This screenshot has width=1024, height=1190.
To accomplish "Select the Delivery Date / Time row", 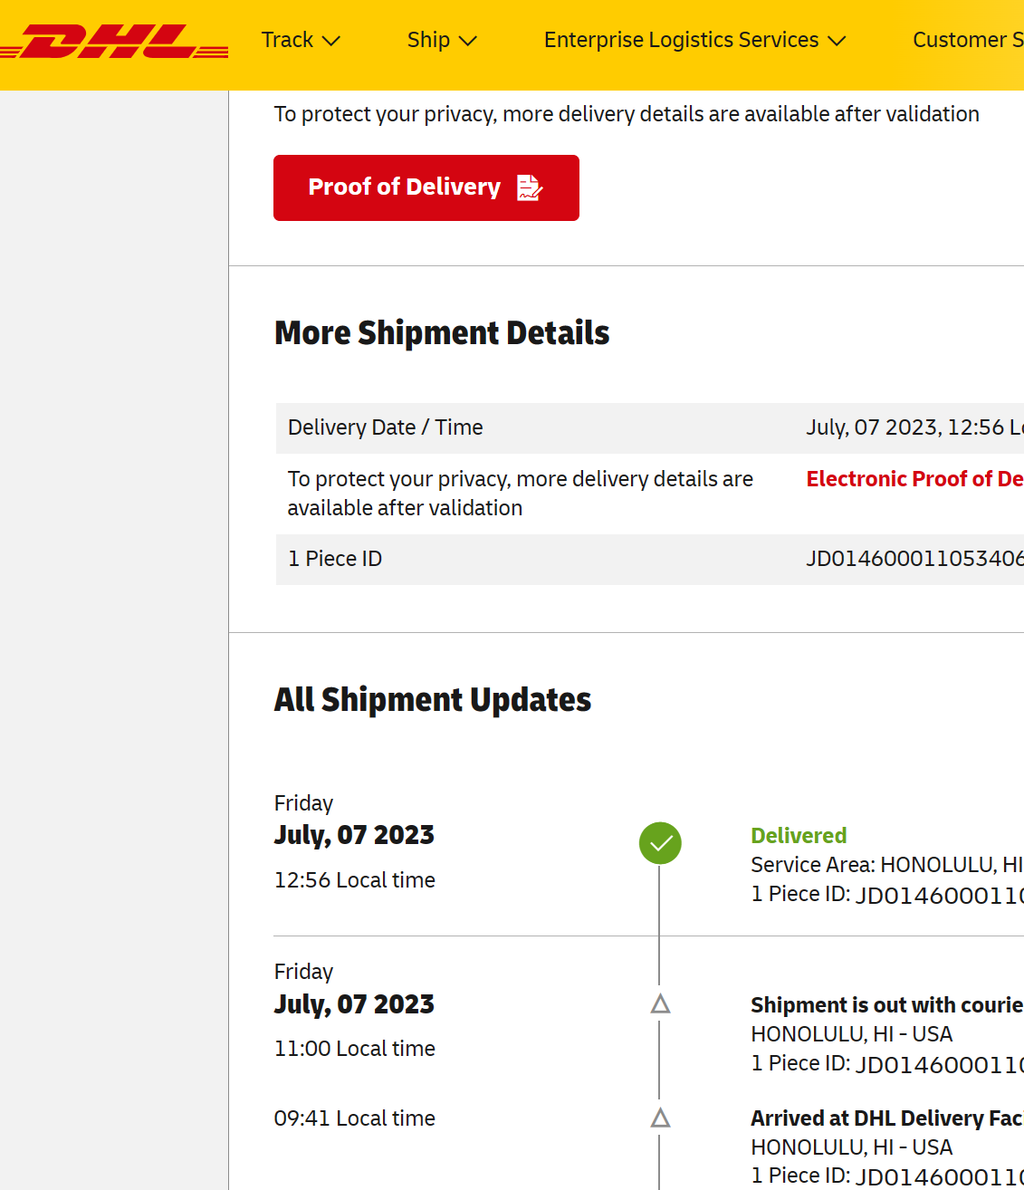I will coord(650,428).
